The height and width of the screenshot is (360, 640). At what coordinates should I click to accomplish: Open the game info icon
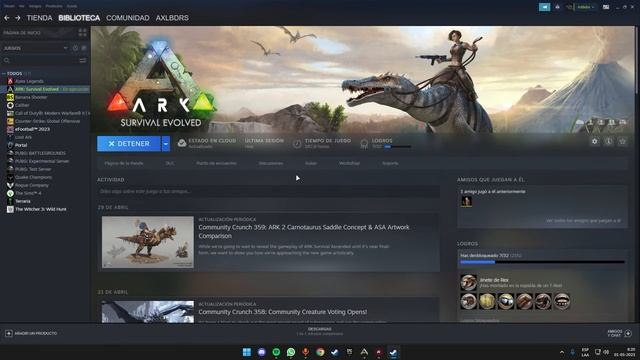(608, 141)
